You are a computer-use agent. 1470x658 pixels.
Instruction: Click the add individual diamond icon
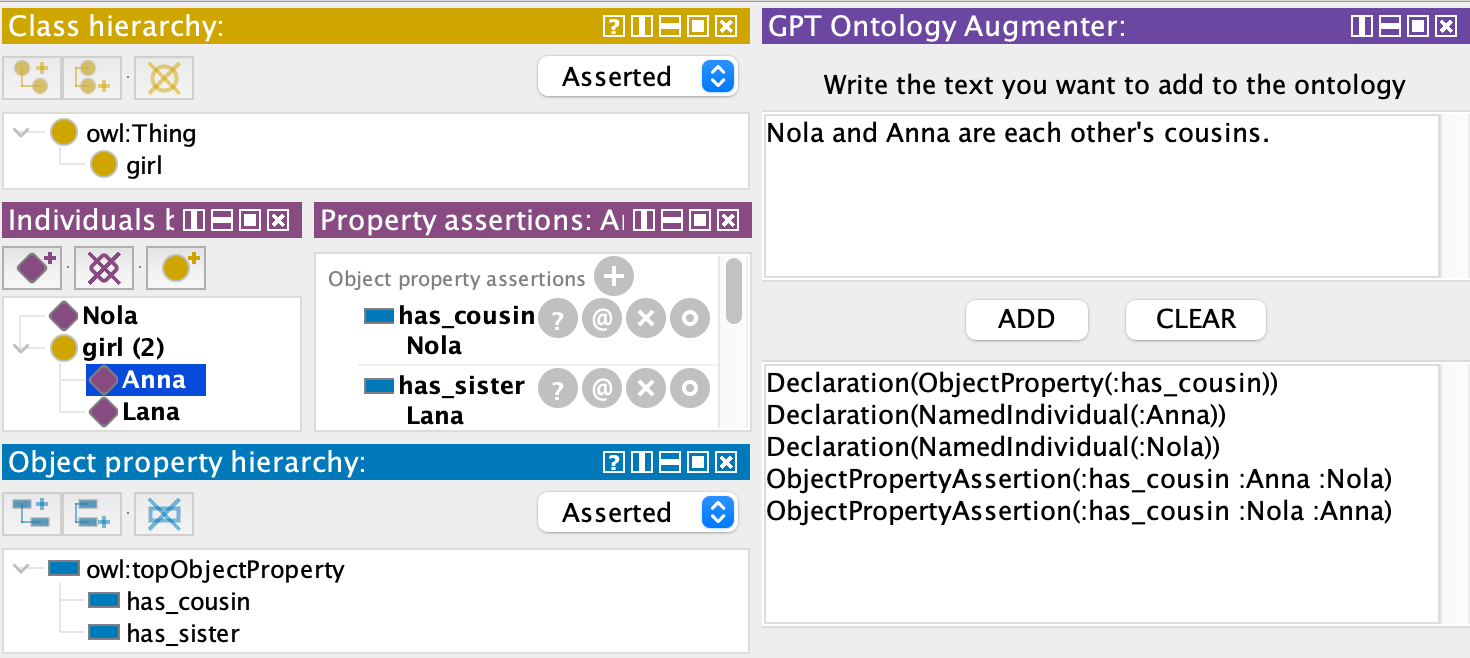click(x=33, y=268)
